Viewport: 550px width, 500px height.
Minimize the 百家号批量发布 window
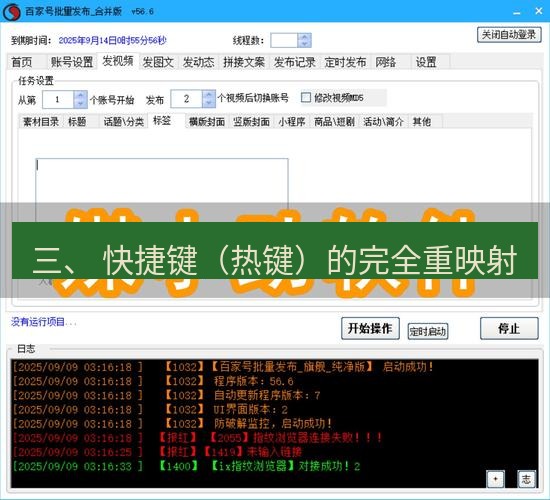(516, 12)
